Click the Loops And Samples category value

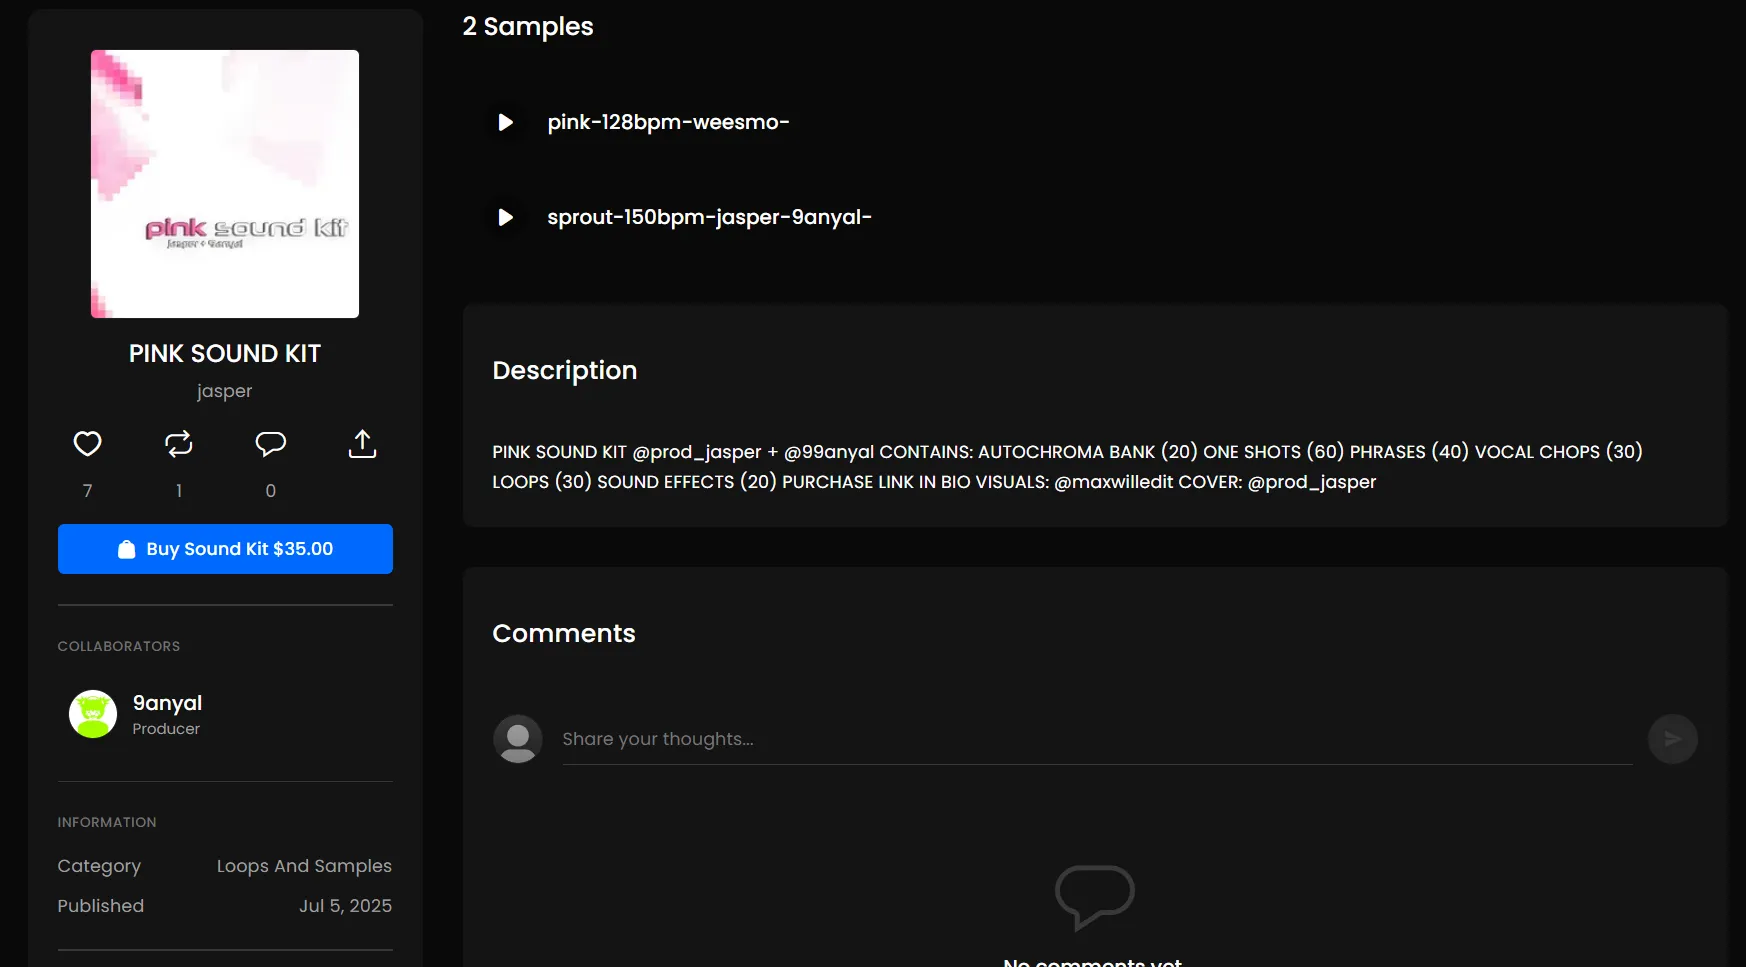304,866
